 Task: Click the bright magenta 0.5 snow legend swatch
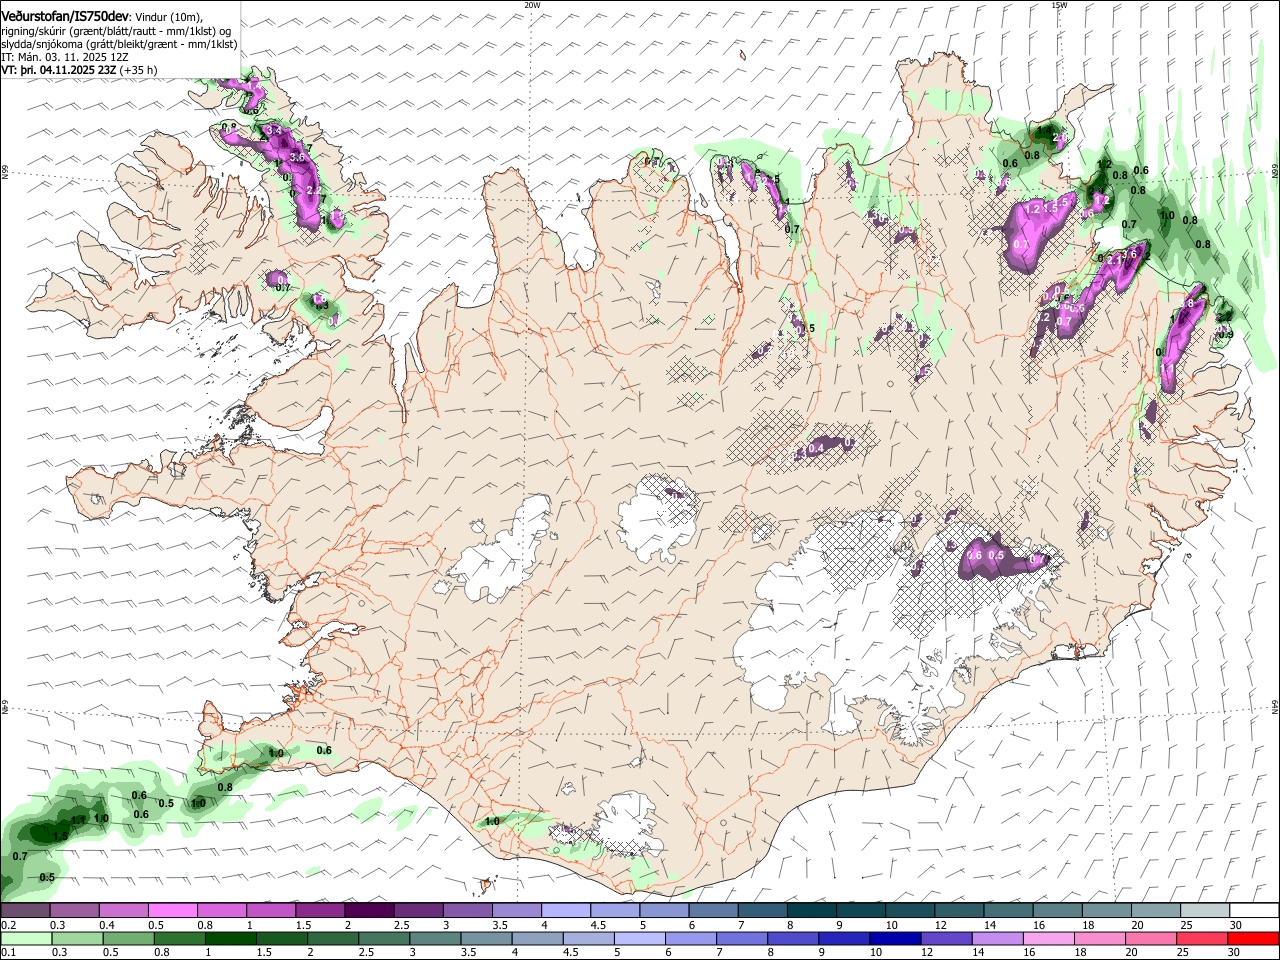[x=173, y=910]
